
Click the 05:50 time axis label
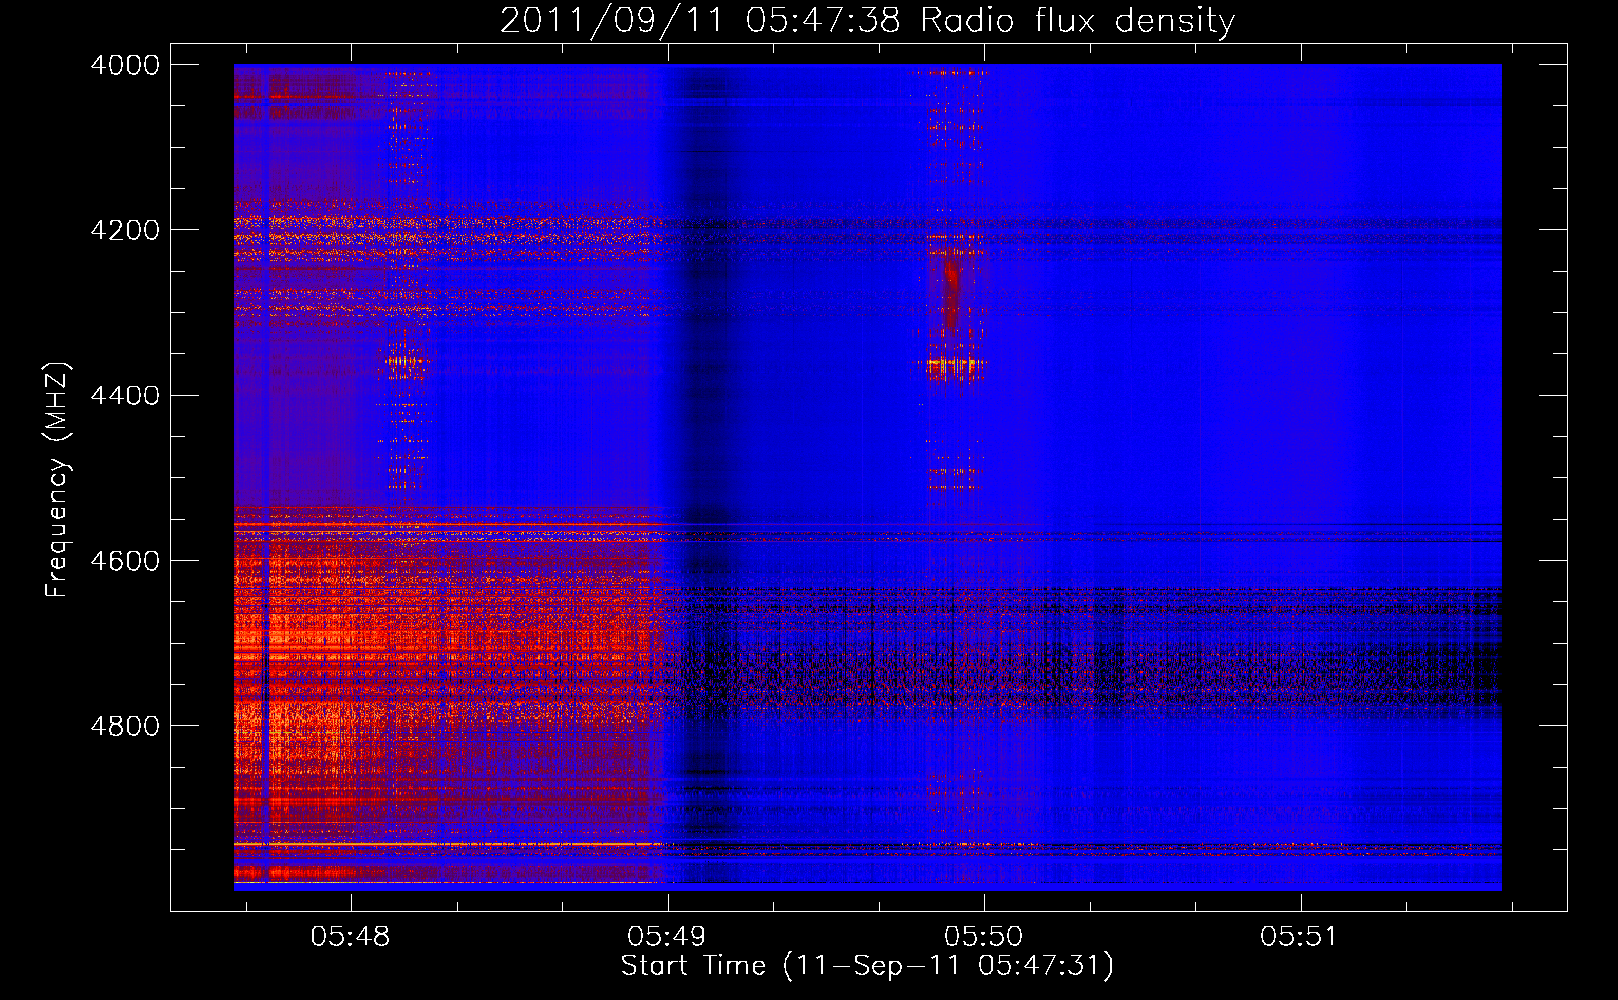[983, 937]
